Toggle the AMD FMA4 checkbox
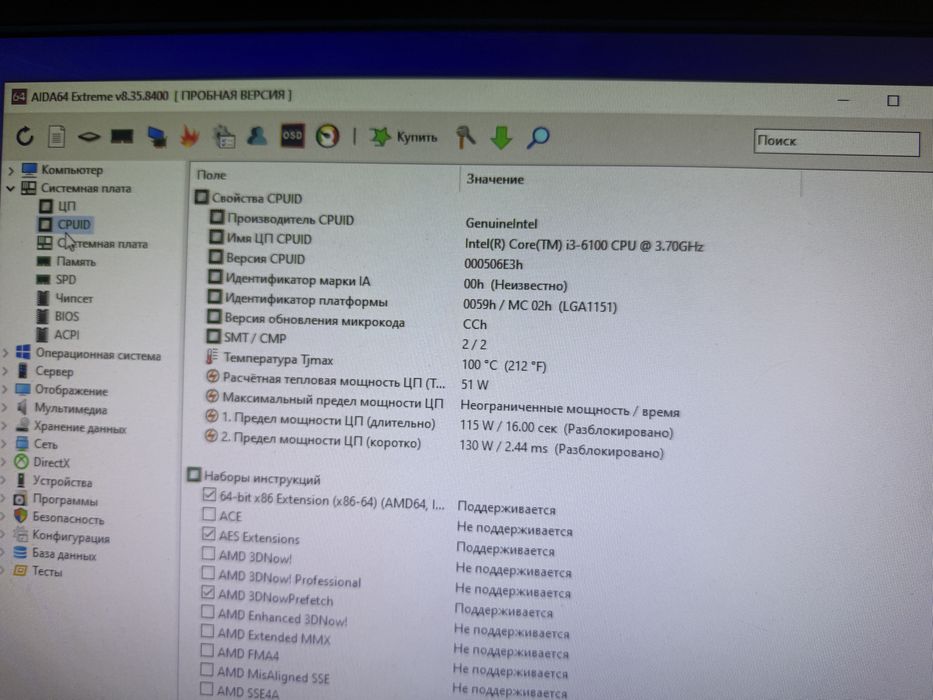 pos(206,650)
